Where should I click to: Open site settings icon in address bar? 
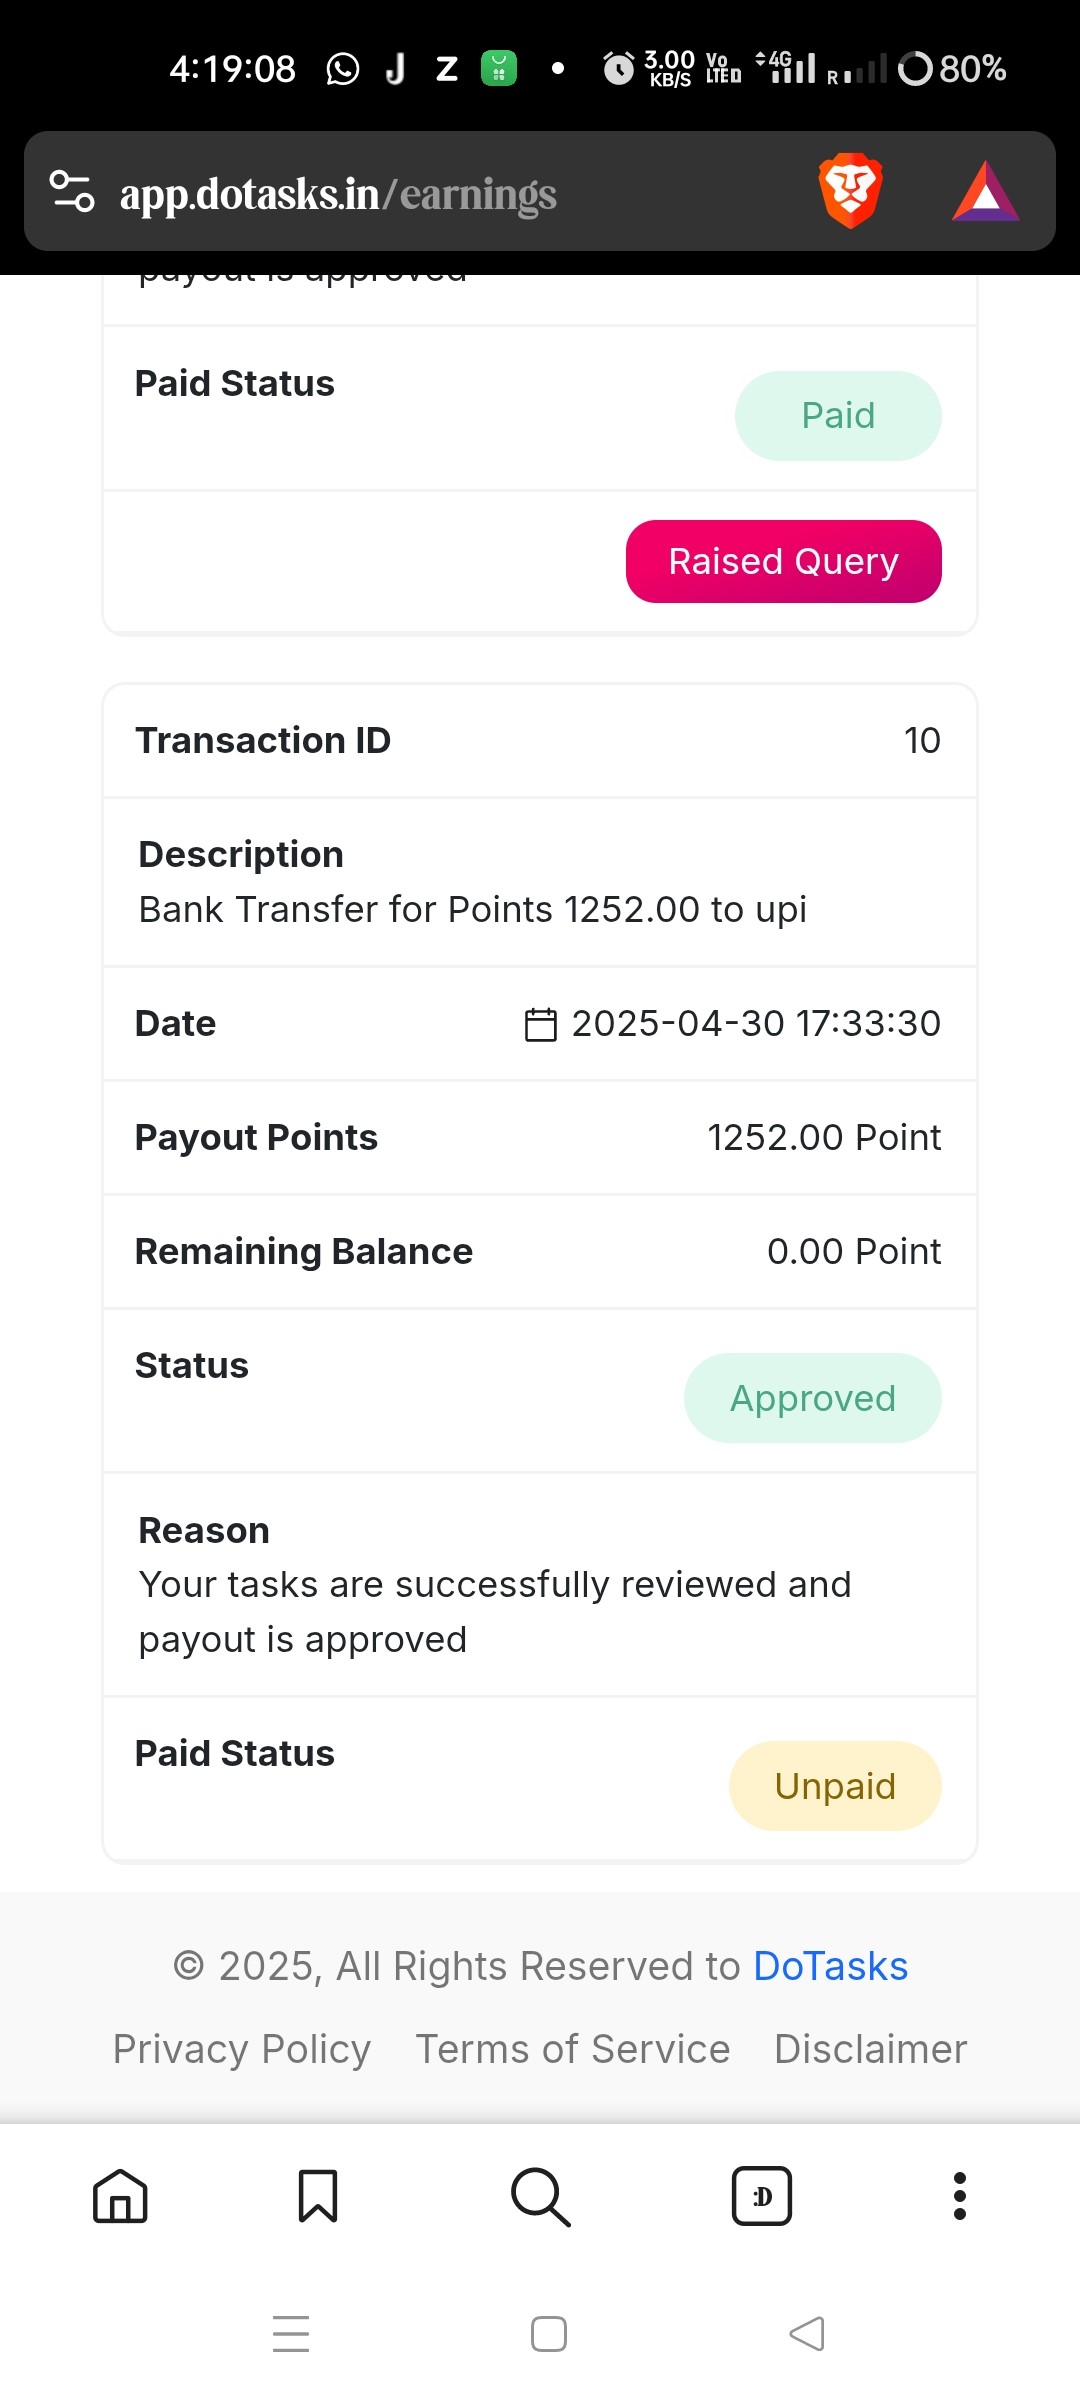72,191
